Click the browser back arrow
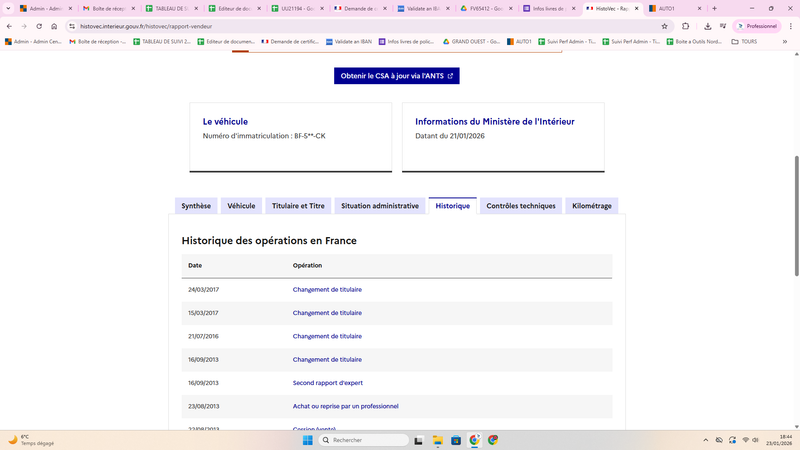The width and height of the screenshot is (800, 450). click(9, 26)
